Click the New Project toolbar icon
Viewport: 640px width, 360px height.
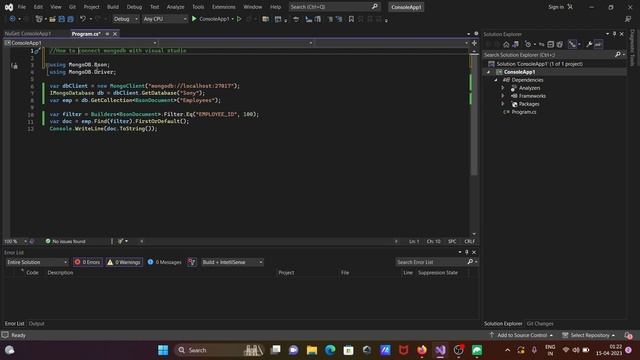coord(39,19)
